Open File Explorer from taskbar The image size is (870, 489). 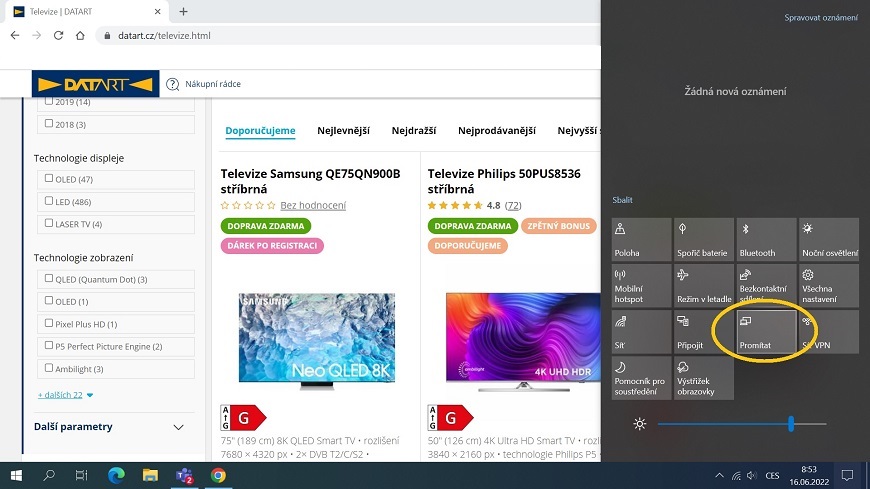150,476
